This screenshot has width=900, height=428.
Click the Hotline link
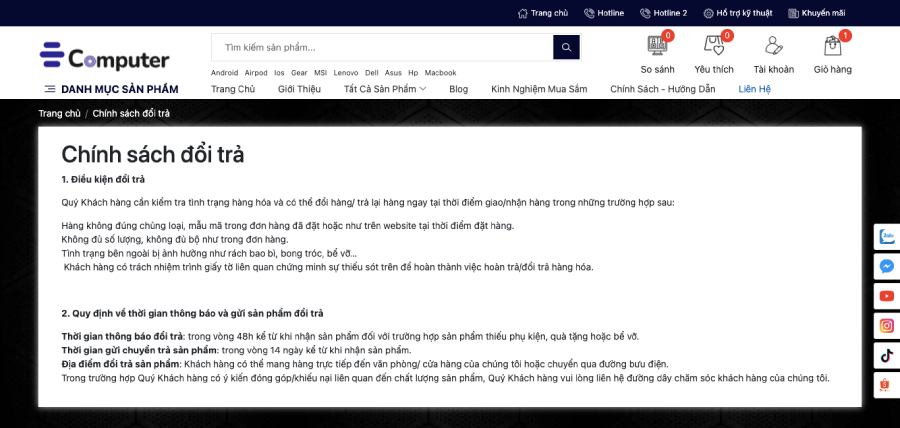point(604,13)
